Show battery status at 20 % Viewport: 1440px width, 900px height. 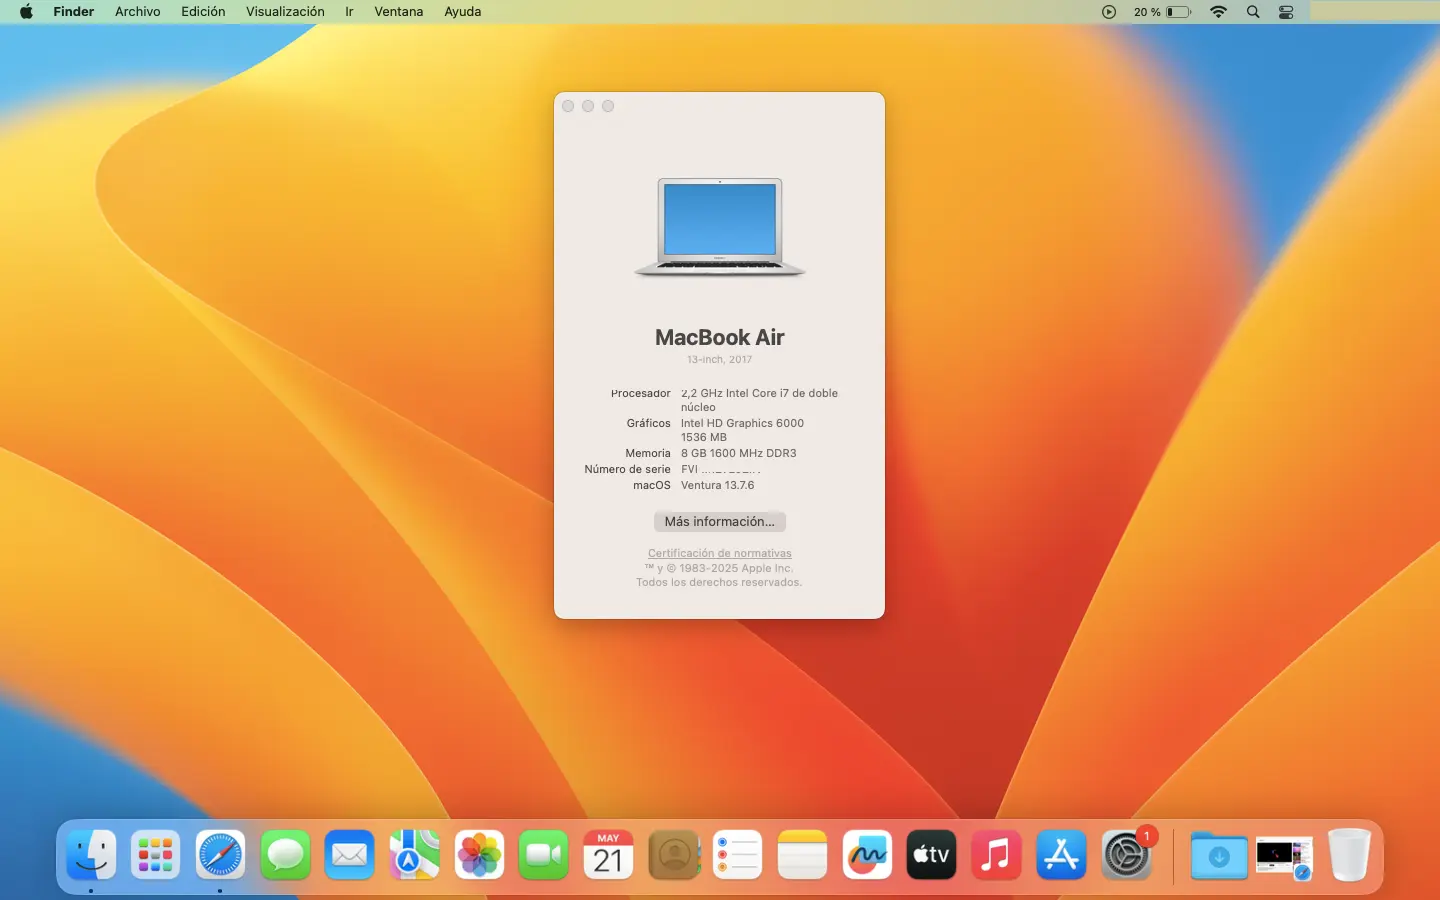coord(1162,12)
